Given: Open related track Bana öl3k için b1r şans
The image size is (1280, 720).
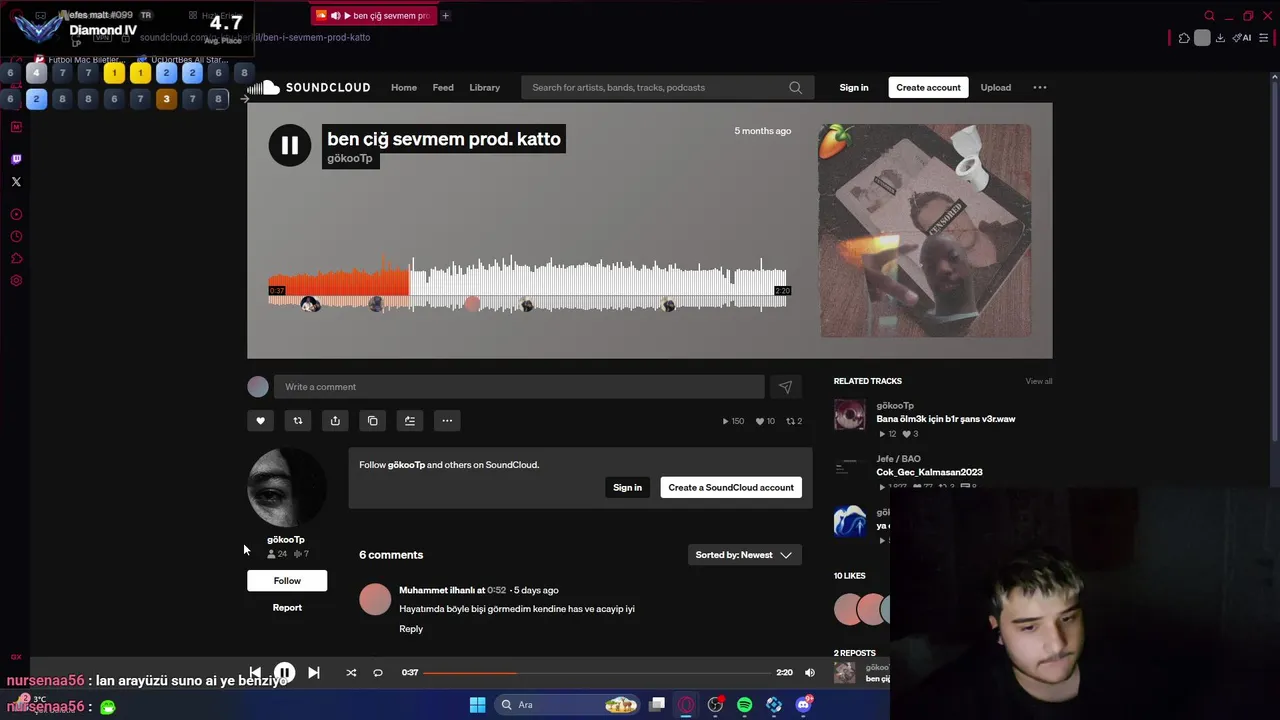Looking at the screenshot, I should click(945, 419).
